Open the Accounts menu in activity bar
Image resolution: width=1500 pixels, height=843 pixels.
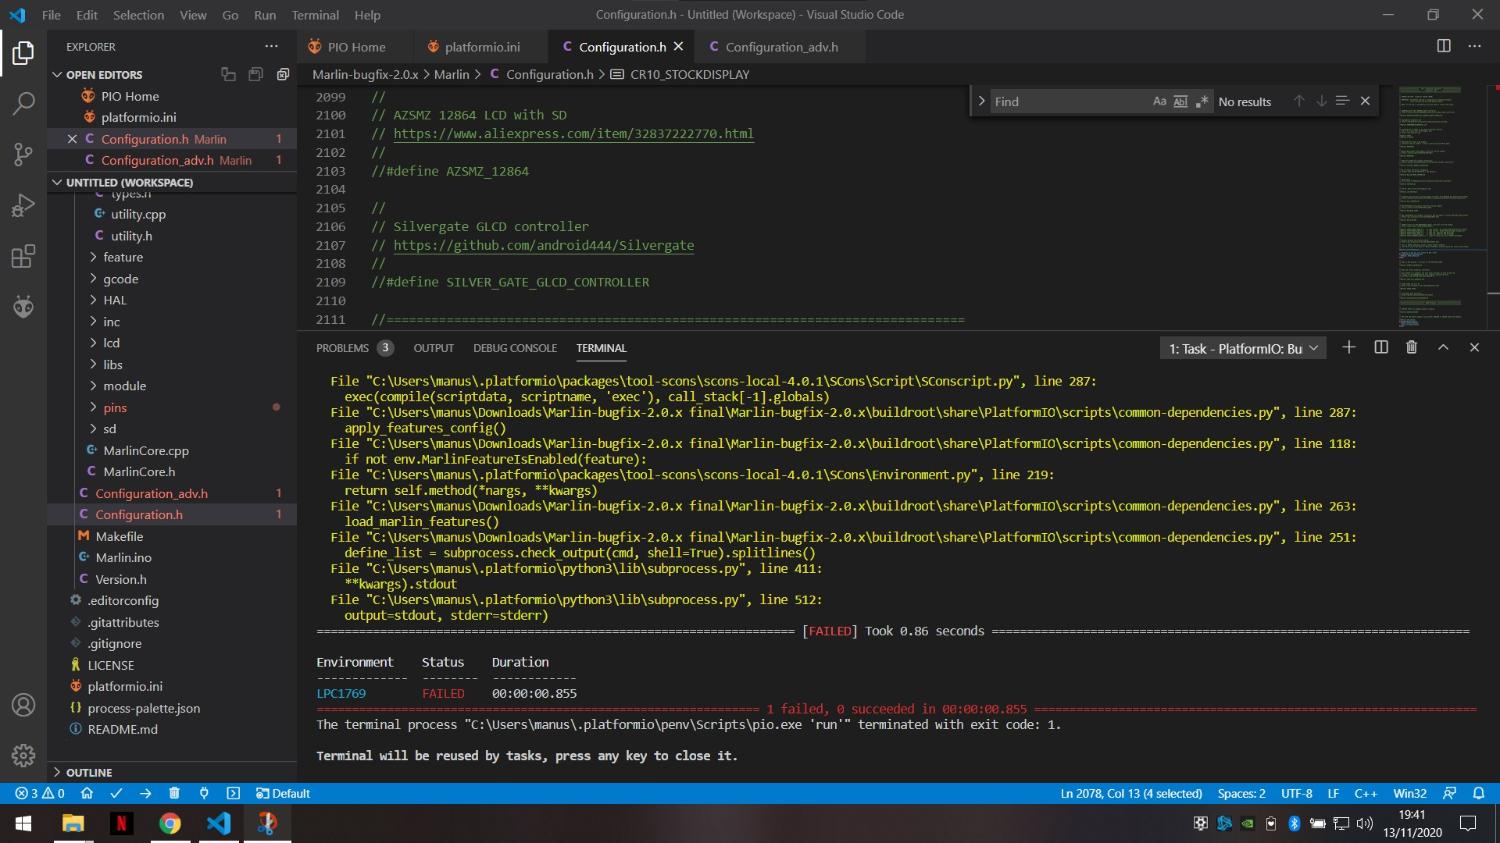pos(23,705)
